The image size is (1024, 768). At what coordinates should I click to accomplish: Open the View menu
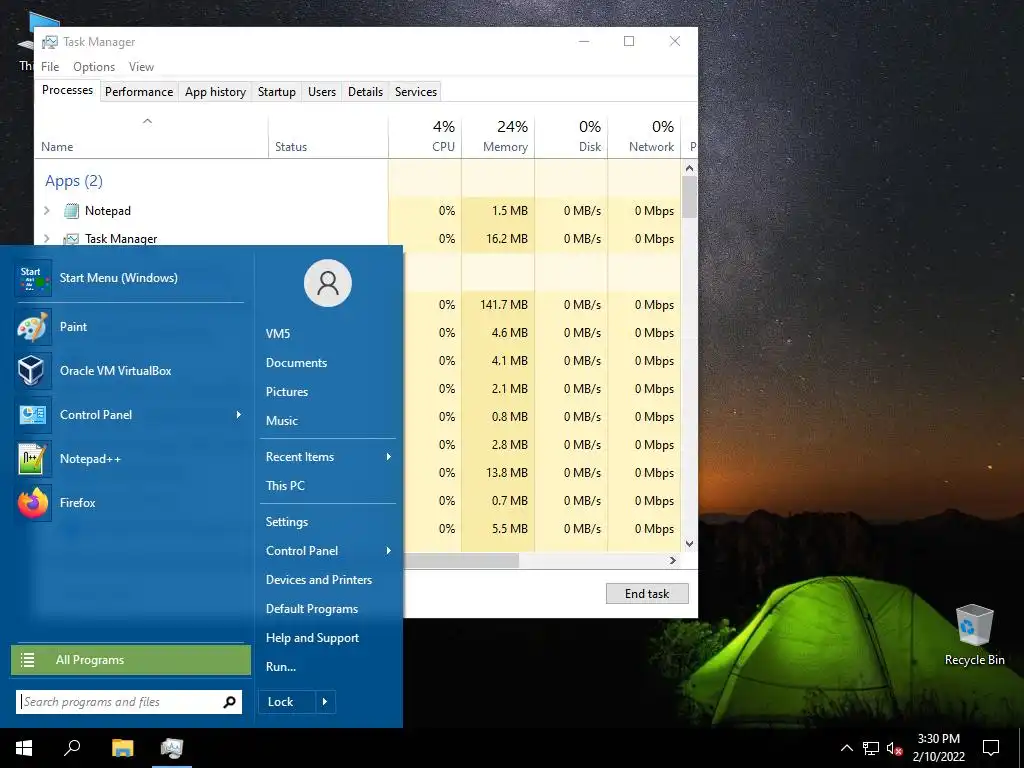click(x=141, y=67)
